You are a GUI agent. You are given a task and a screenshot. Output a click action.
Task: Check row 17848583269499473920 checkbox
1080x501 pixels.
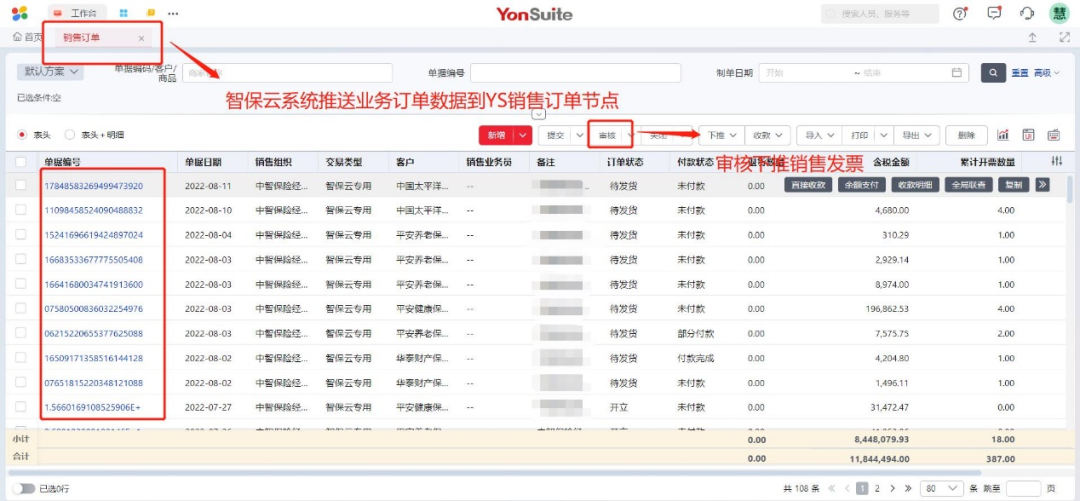click(x=21, y=185)
